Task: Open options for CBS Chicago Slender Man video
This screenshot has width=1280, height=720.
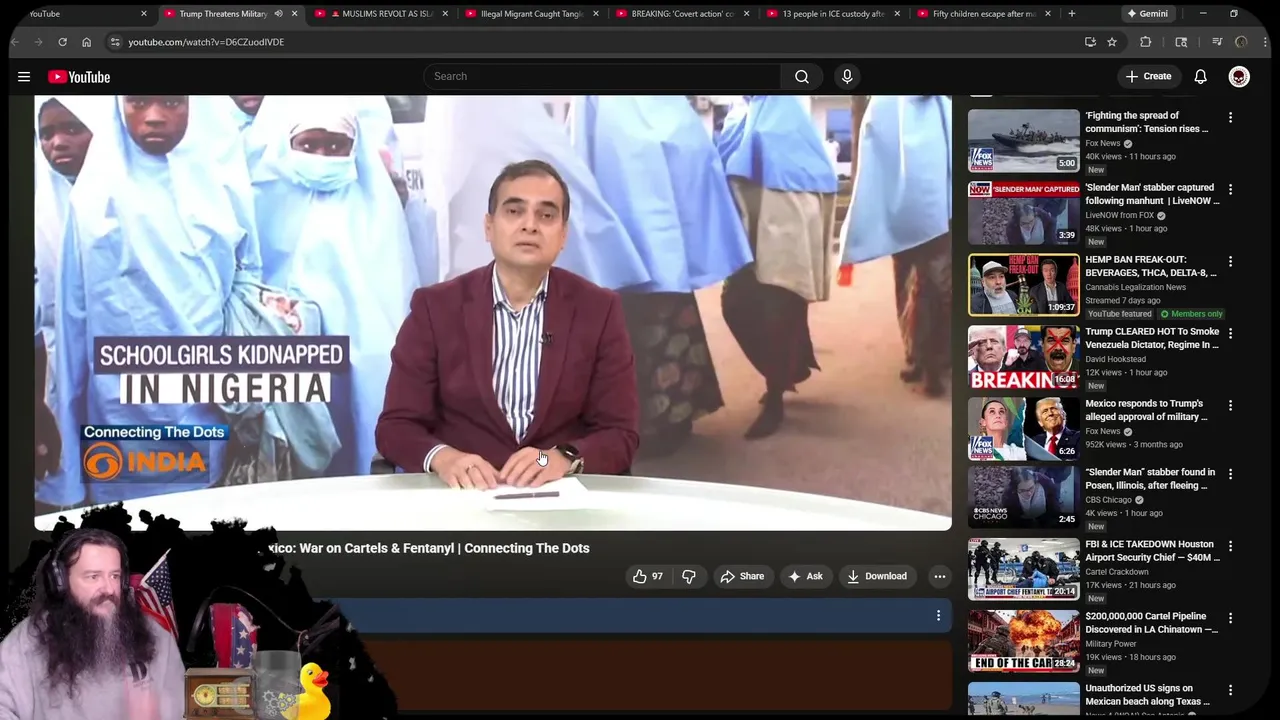Action: [1231, 475]
